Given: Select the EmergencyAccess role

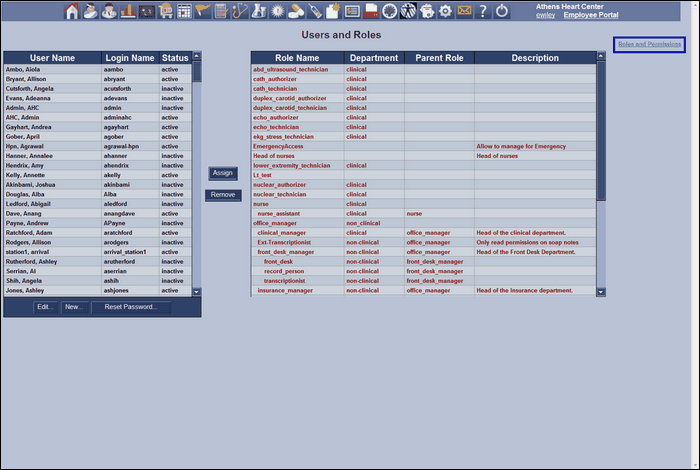Looking at the screenshot, I should tap(423, 146).
